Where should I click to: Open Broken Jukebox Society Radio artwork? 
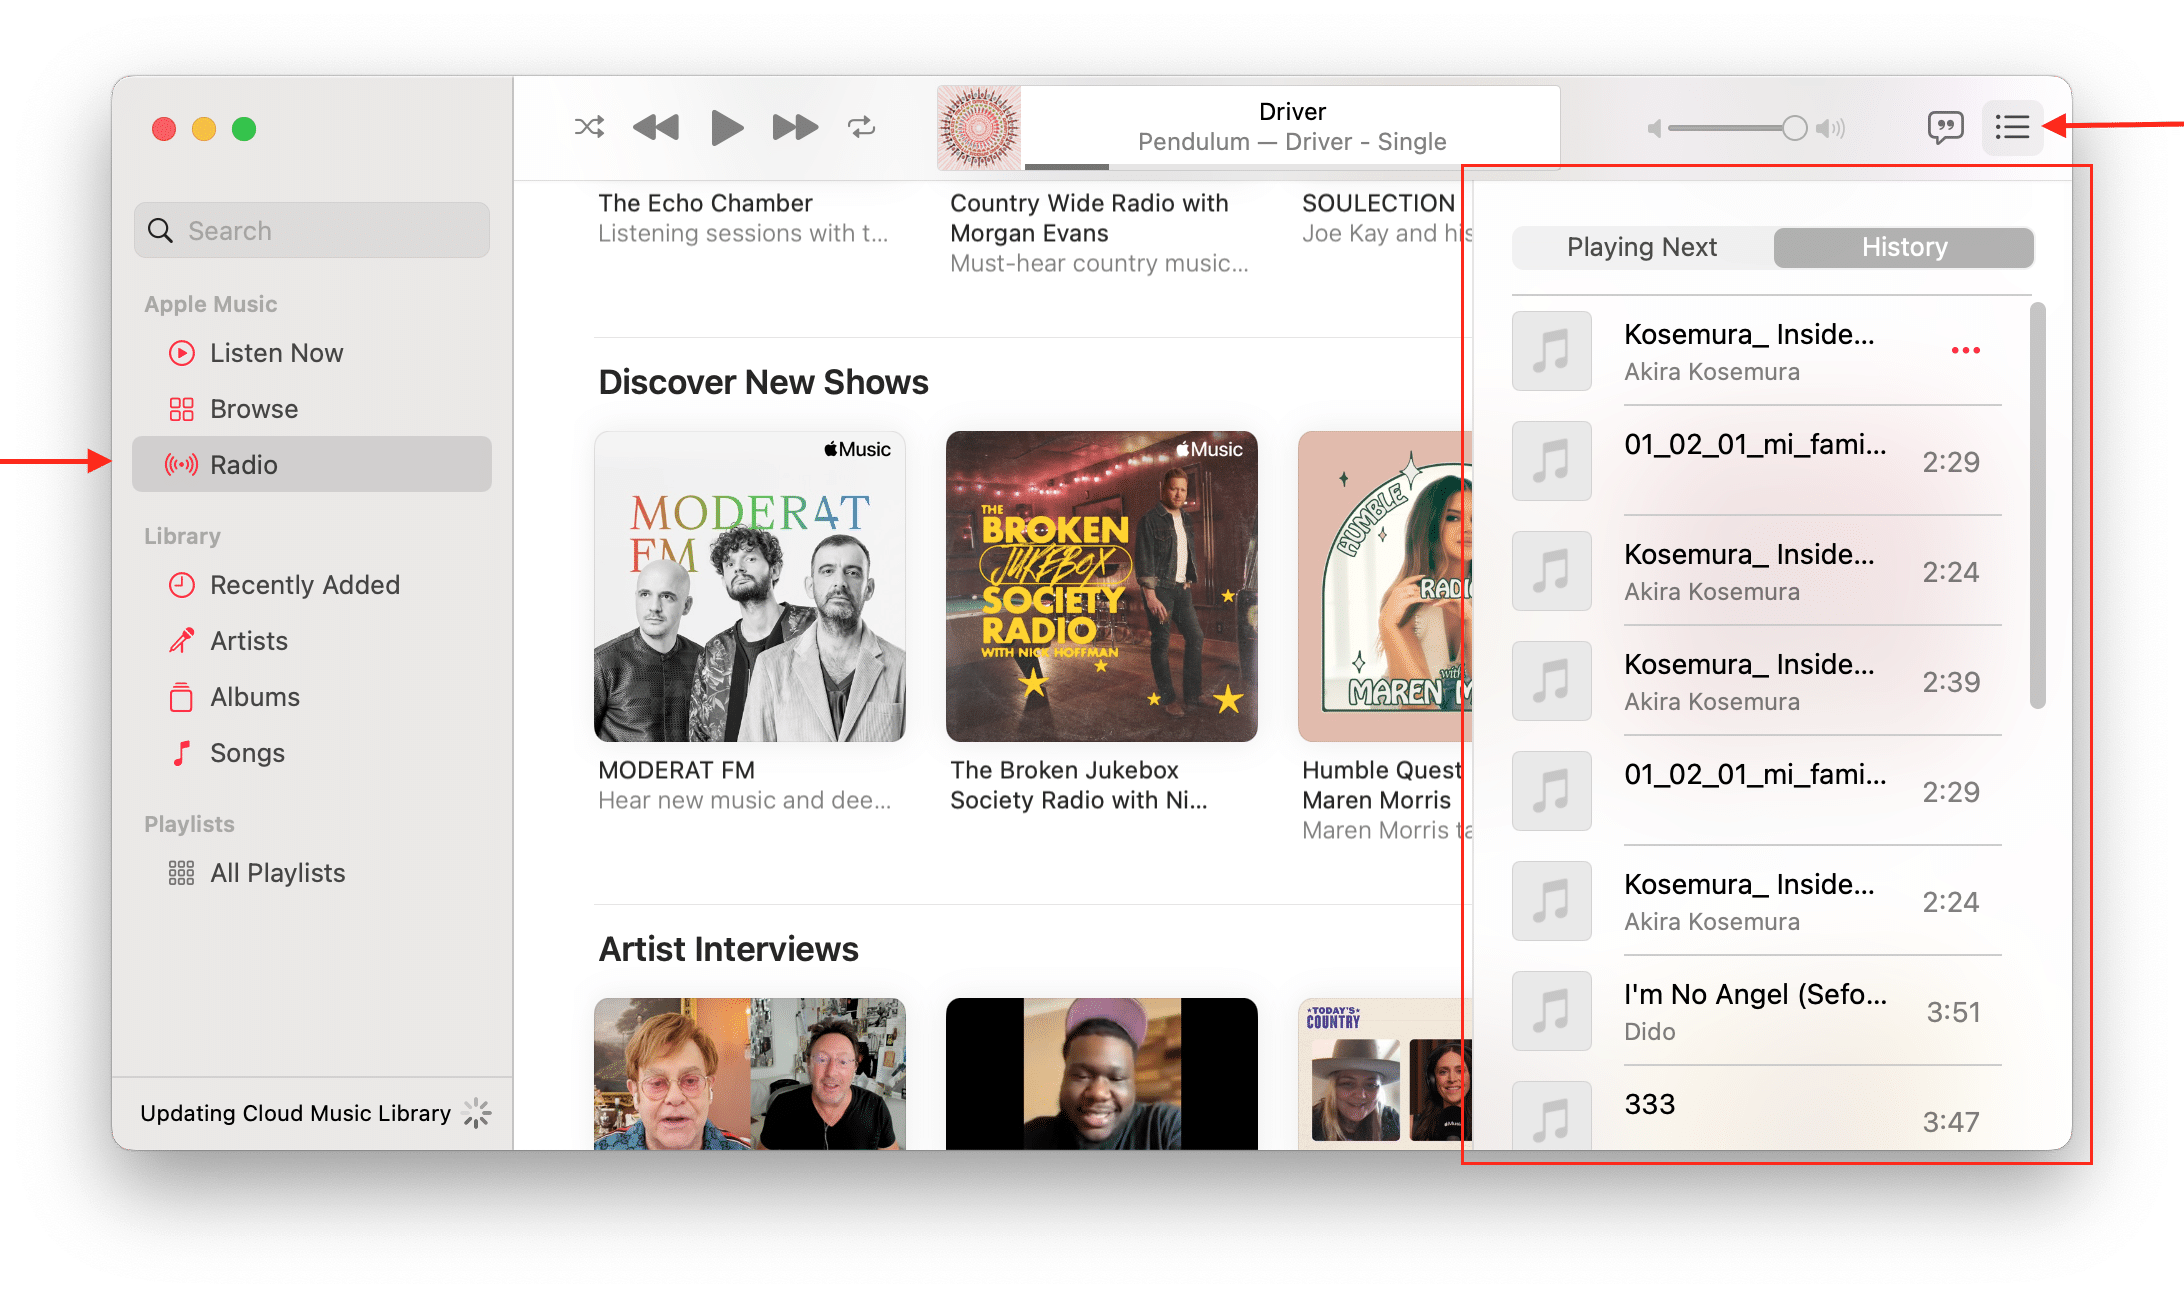point(1102,586)
